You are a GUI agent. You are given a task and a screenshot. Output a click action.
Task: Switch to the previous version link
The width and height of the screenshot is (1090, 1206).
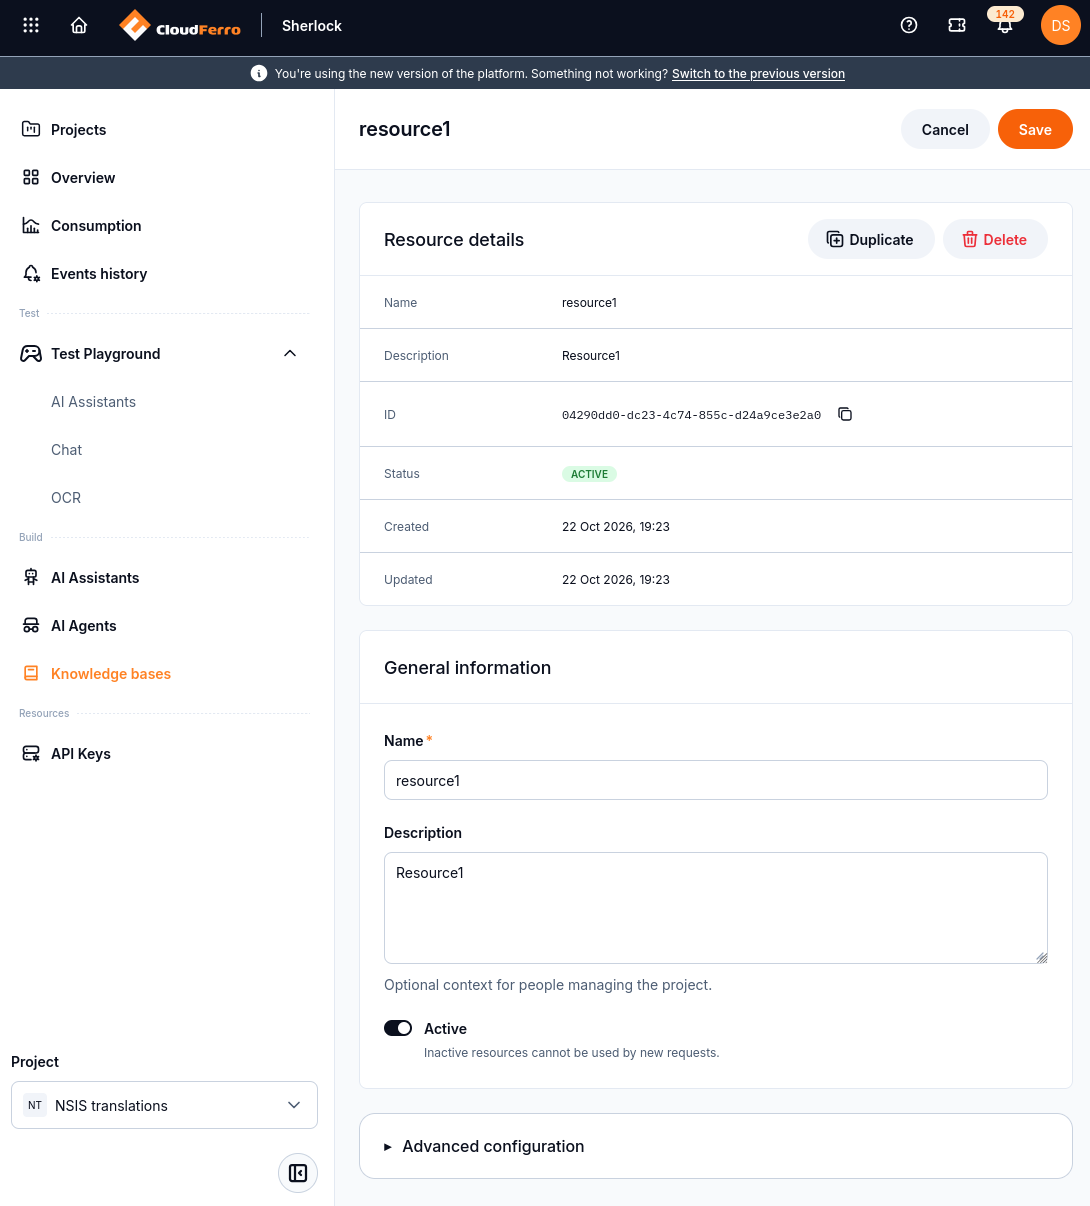click(x=758, y=73)
